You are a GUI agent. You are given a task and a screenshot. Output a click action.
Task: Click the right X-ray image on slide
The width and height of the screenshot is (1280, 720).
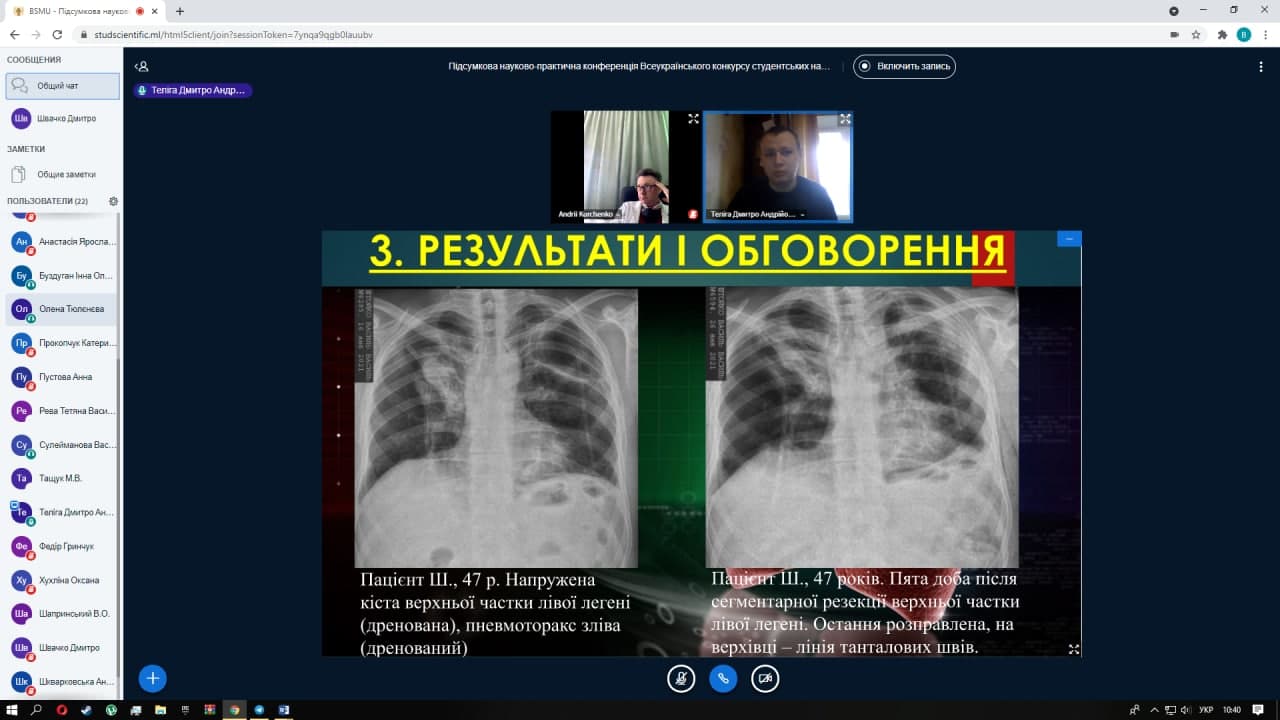pyautogui.click(x=862, y=428)
